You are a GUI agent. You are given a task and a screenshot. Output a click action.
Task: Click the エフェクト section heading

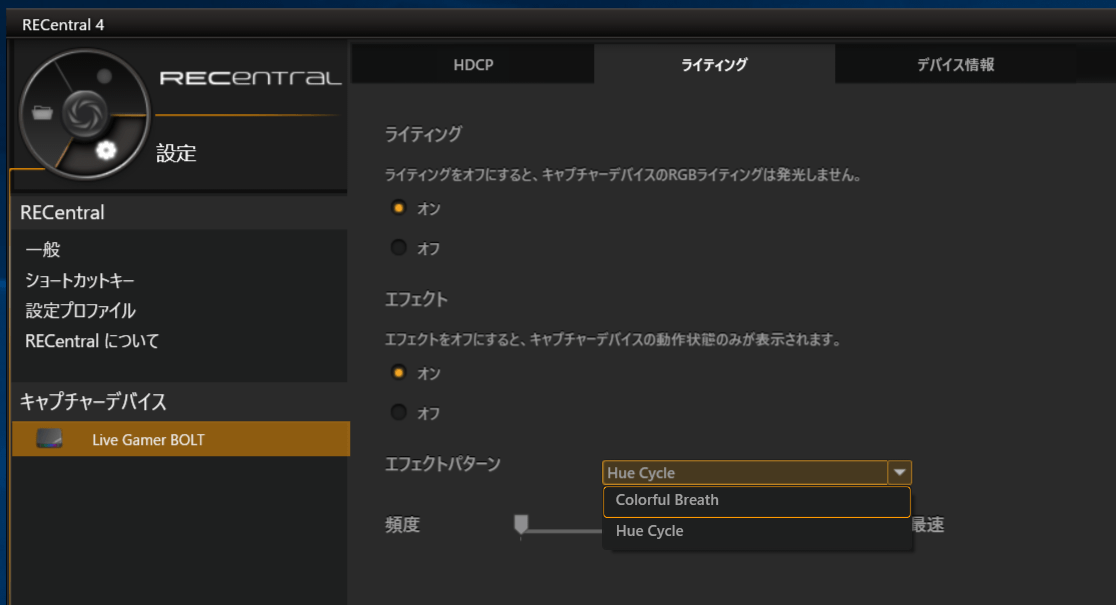tap(416, 299)
